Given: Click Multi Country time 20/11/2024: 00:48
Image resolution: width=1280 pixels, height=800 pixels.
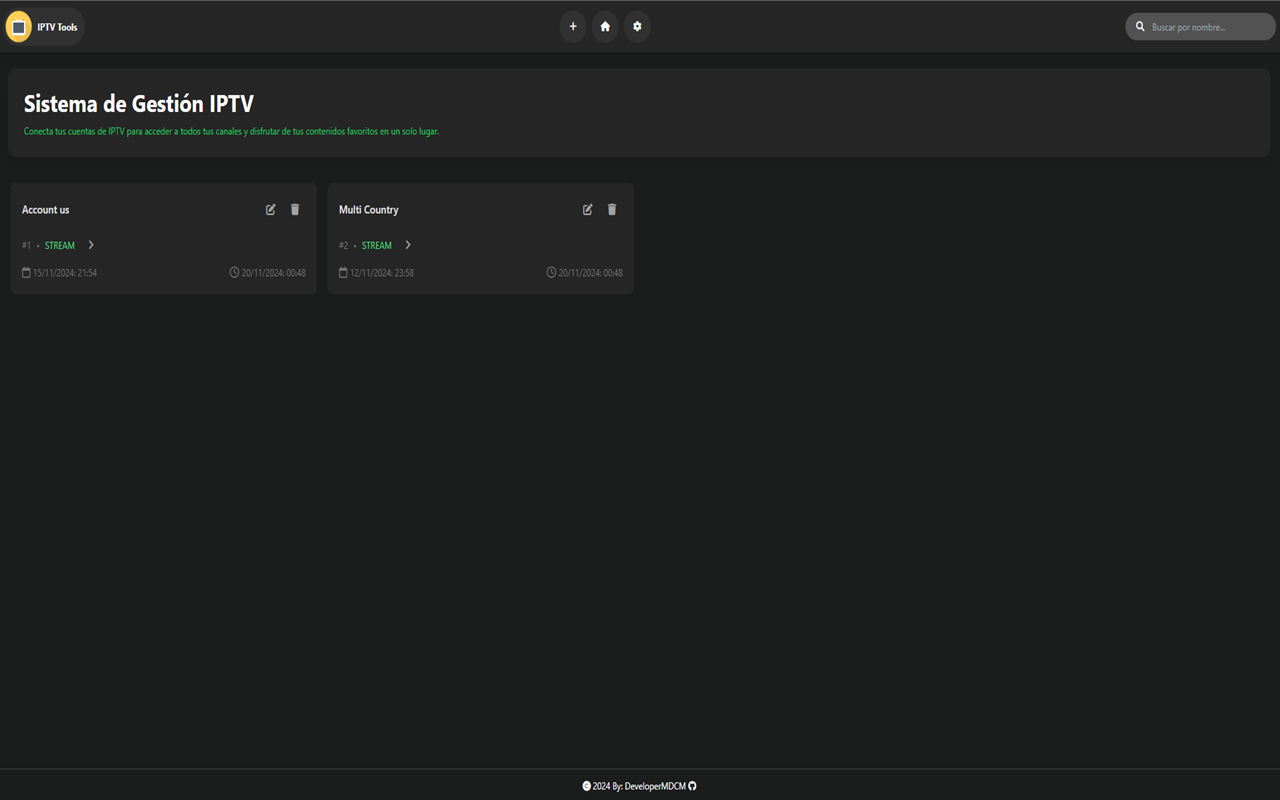Looking at the screenshot, I should click(x=591, y=273).
